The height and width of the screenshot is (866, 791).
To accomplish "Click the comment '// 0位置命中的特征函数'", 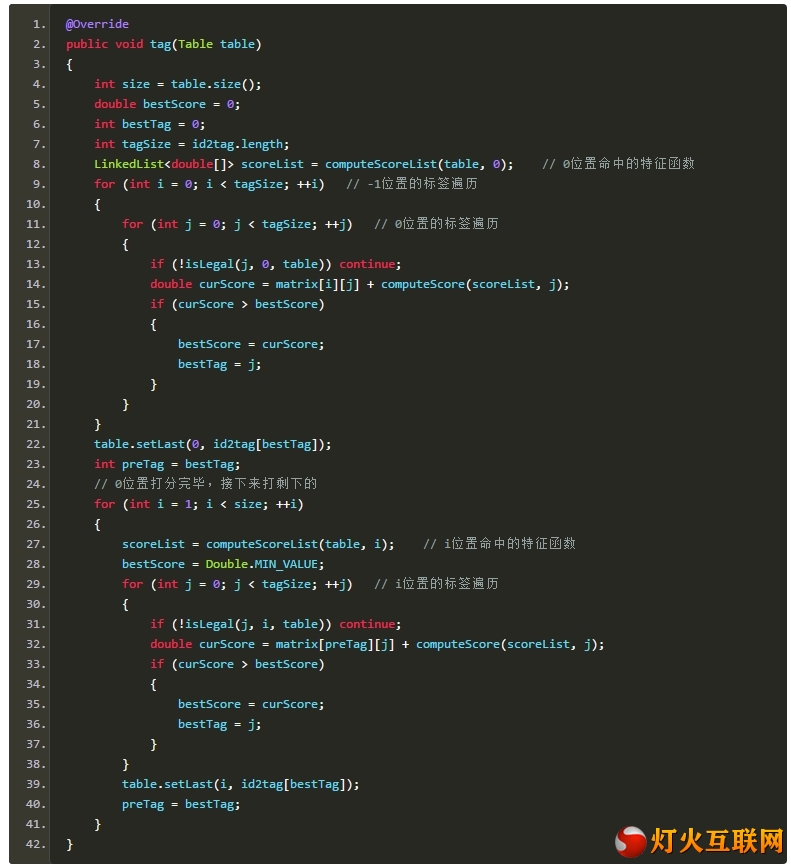I will tap(618, 164).
